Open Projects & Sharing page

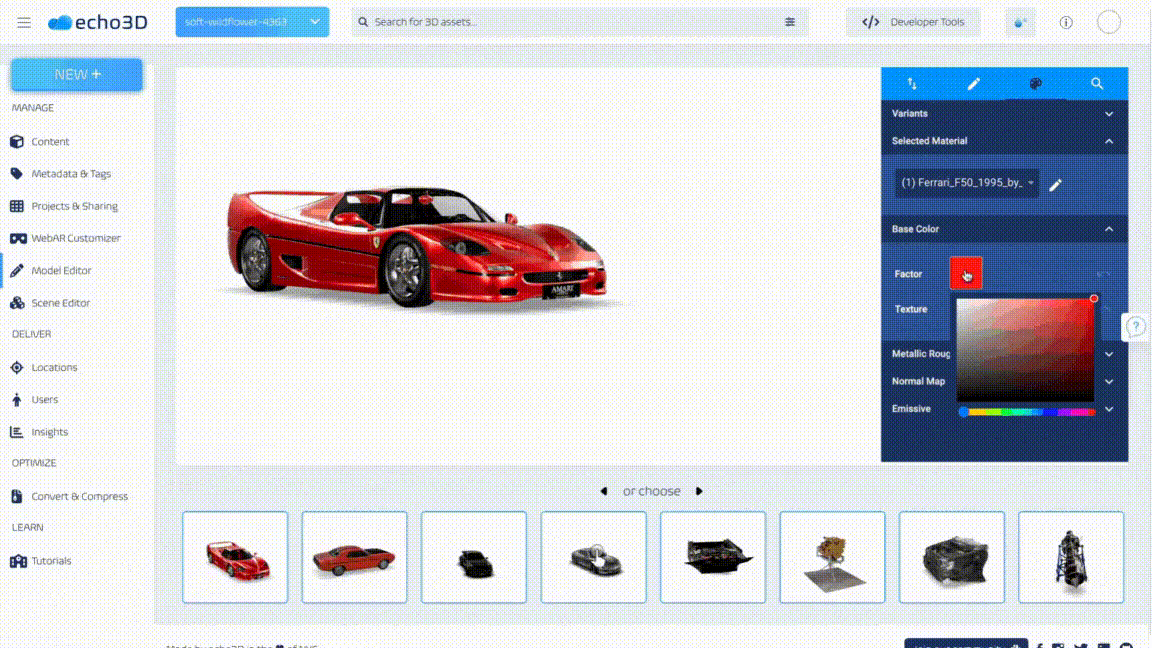[x=74, y=206]
